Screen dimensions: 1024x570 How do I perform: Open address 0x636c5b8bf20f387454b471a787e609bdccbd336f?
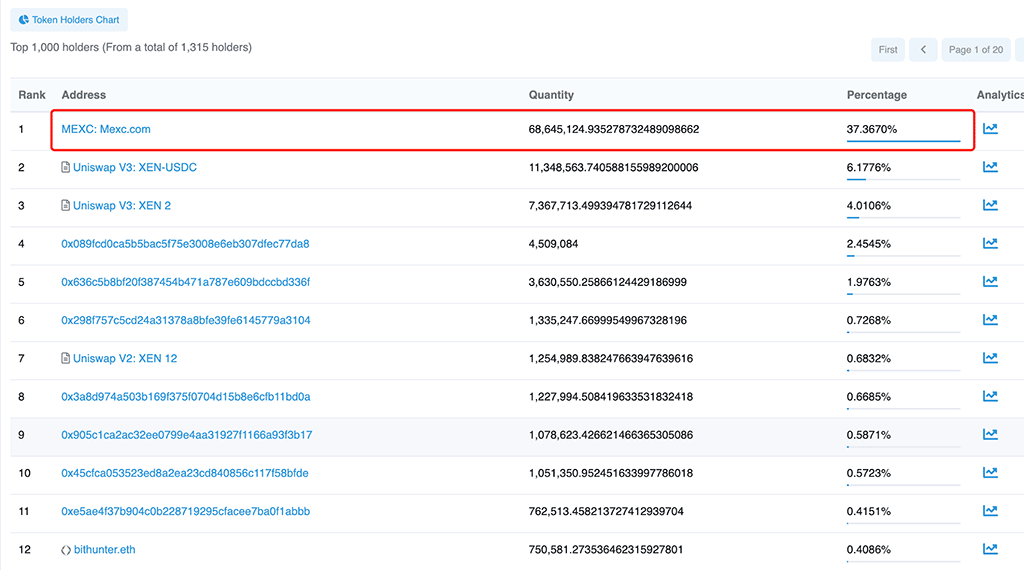coord(185,282)
